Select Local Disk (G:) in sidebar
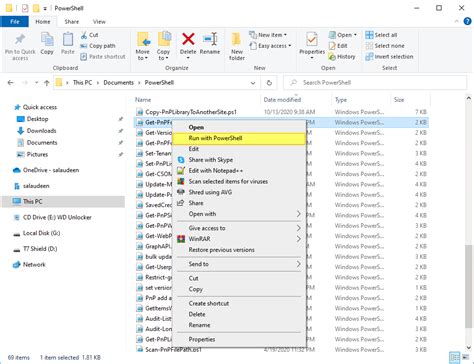 point(41,233)
